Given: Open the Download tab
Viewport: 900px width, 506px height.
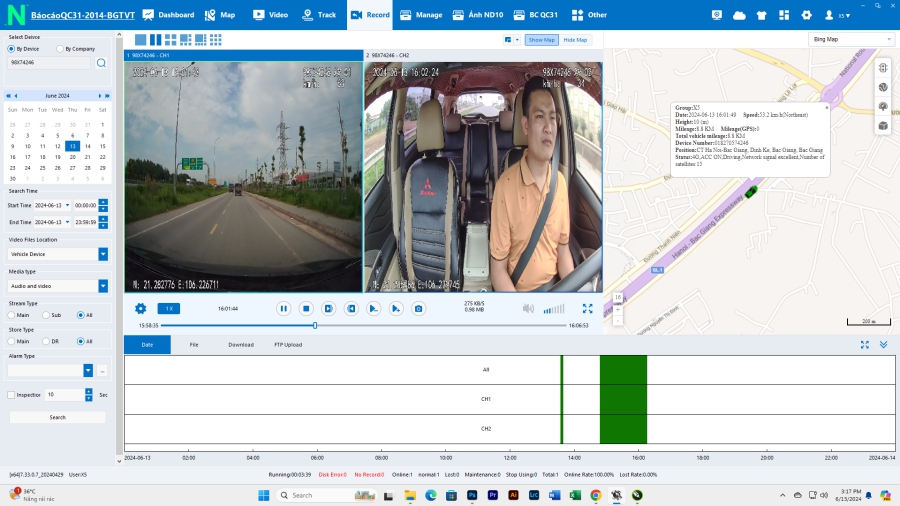Looking at the screenshot, I should tap(240, 344).
